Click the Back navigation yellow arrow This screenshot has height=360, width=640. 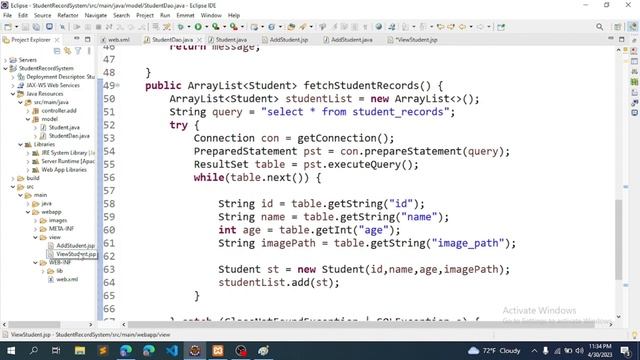pyautogui.click(x=462, y=27)
